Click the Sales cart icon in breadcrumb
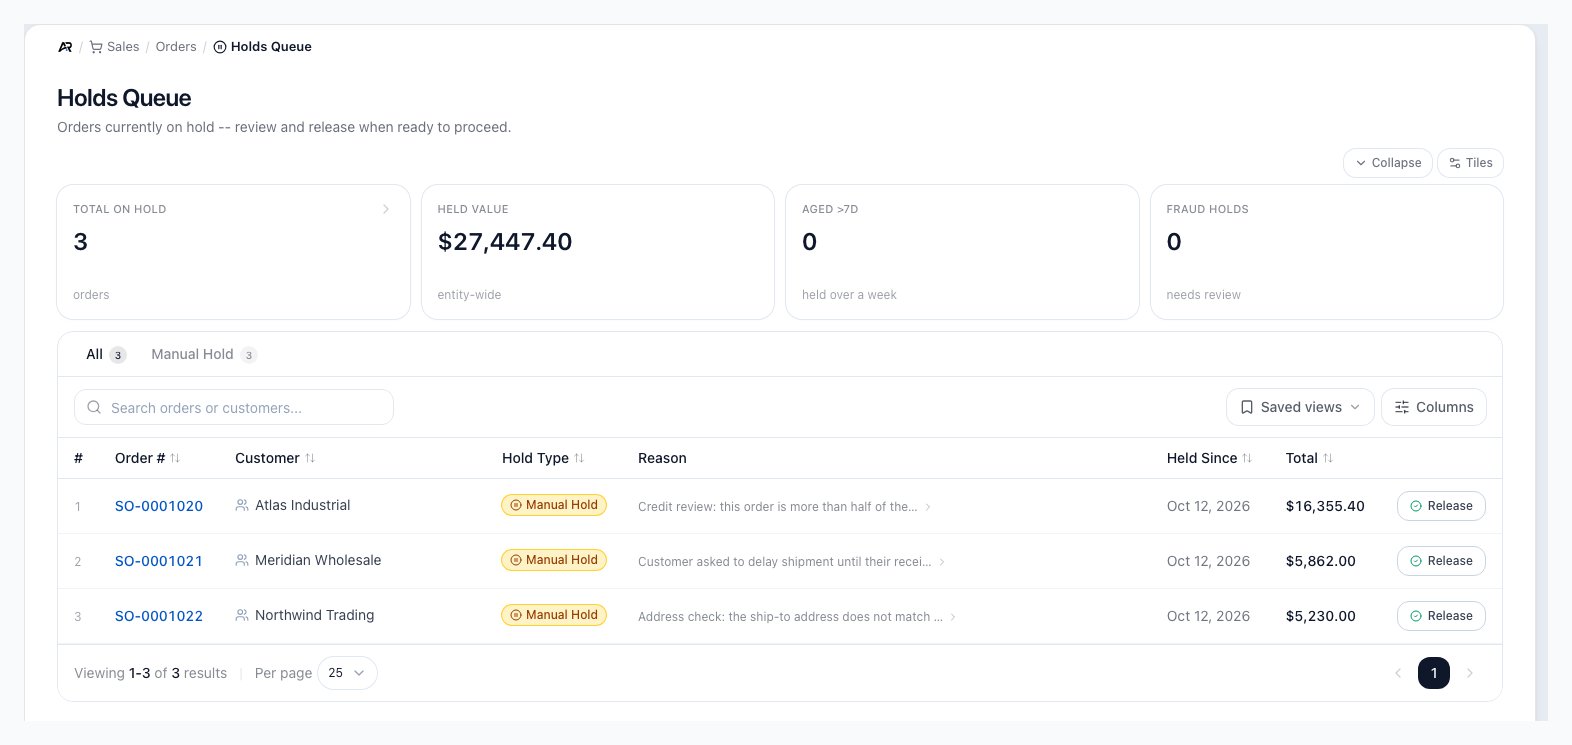Screen dimensions: 1572x745 (x=96, y=47)
